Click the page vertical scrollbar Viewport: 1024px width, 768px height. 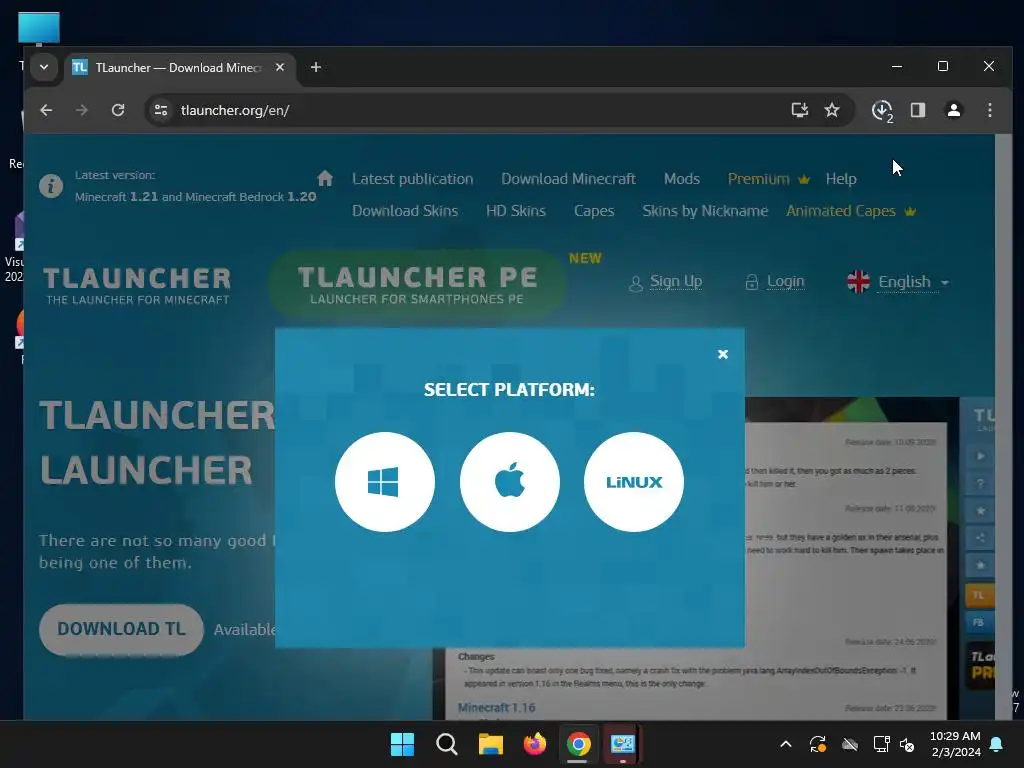1003,427
